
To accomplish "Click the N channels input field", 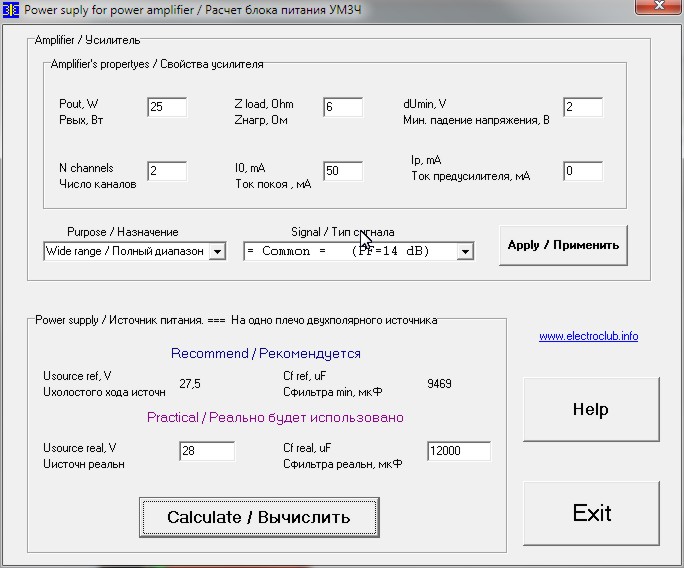I will 167,171.
